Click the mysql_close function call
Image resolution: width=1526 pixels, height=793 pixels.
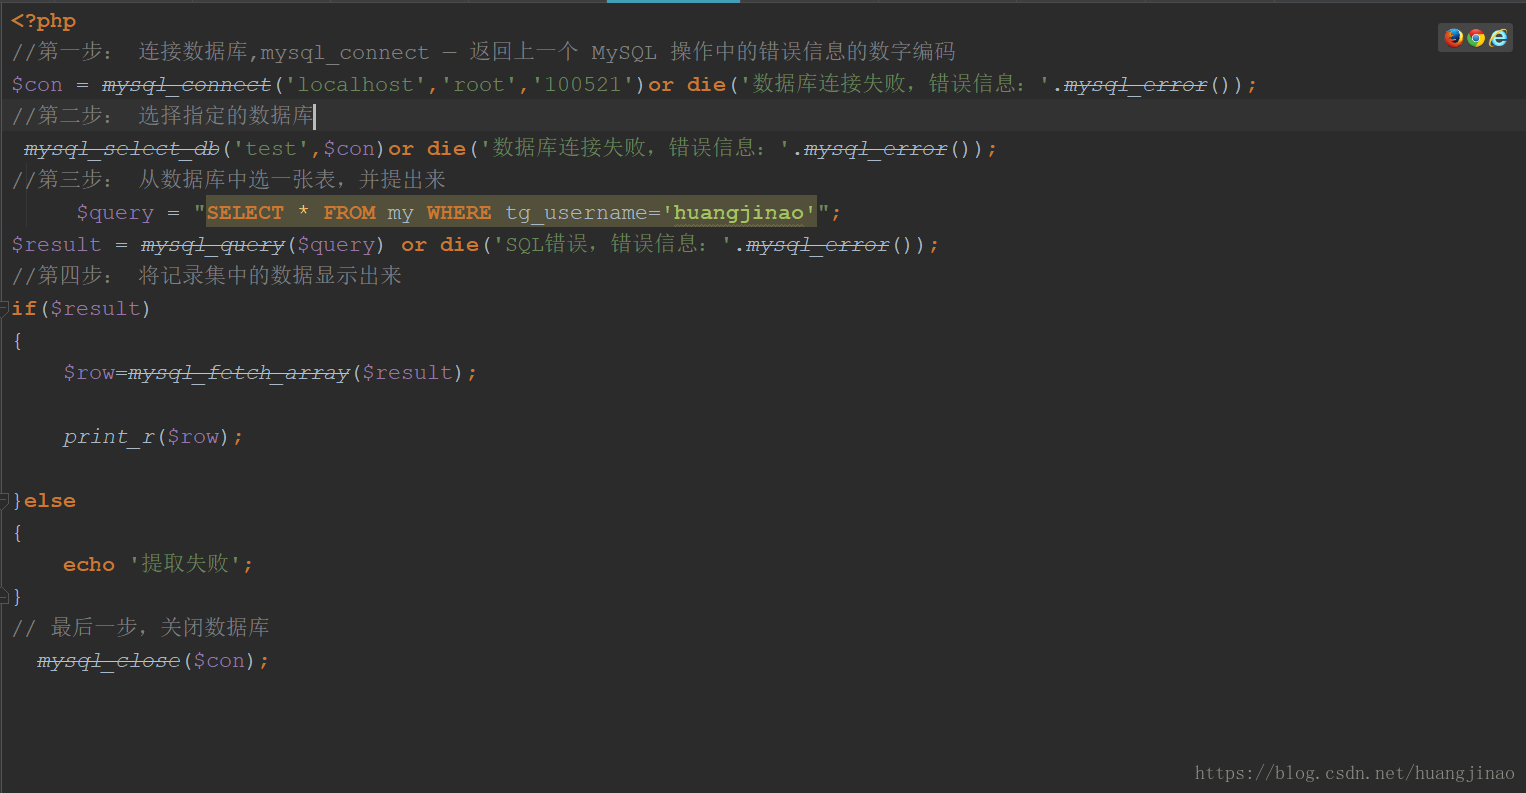pos(109,661)
